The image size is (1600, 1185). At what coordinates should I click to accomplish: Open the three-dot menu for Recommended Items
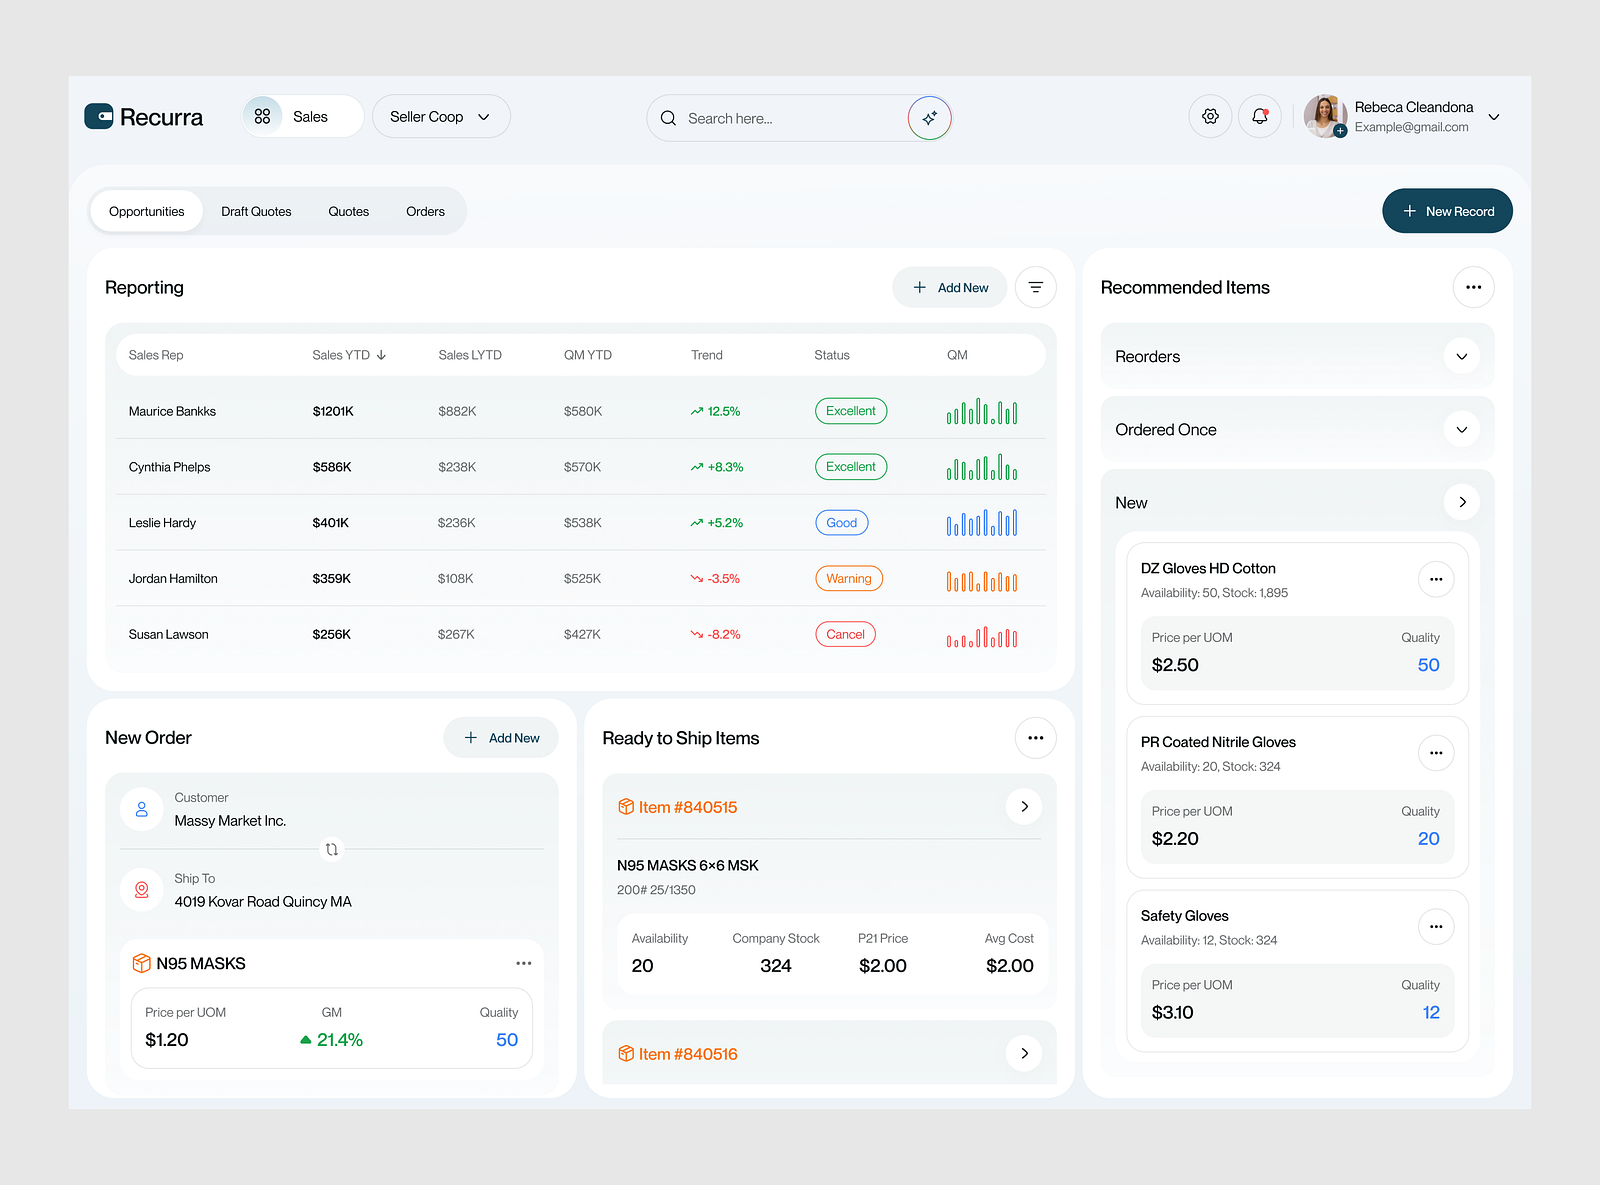point(1473,287)
